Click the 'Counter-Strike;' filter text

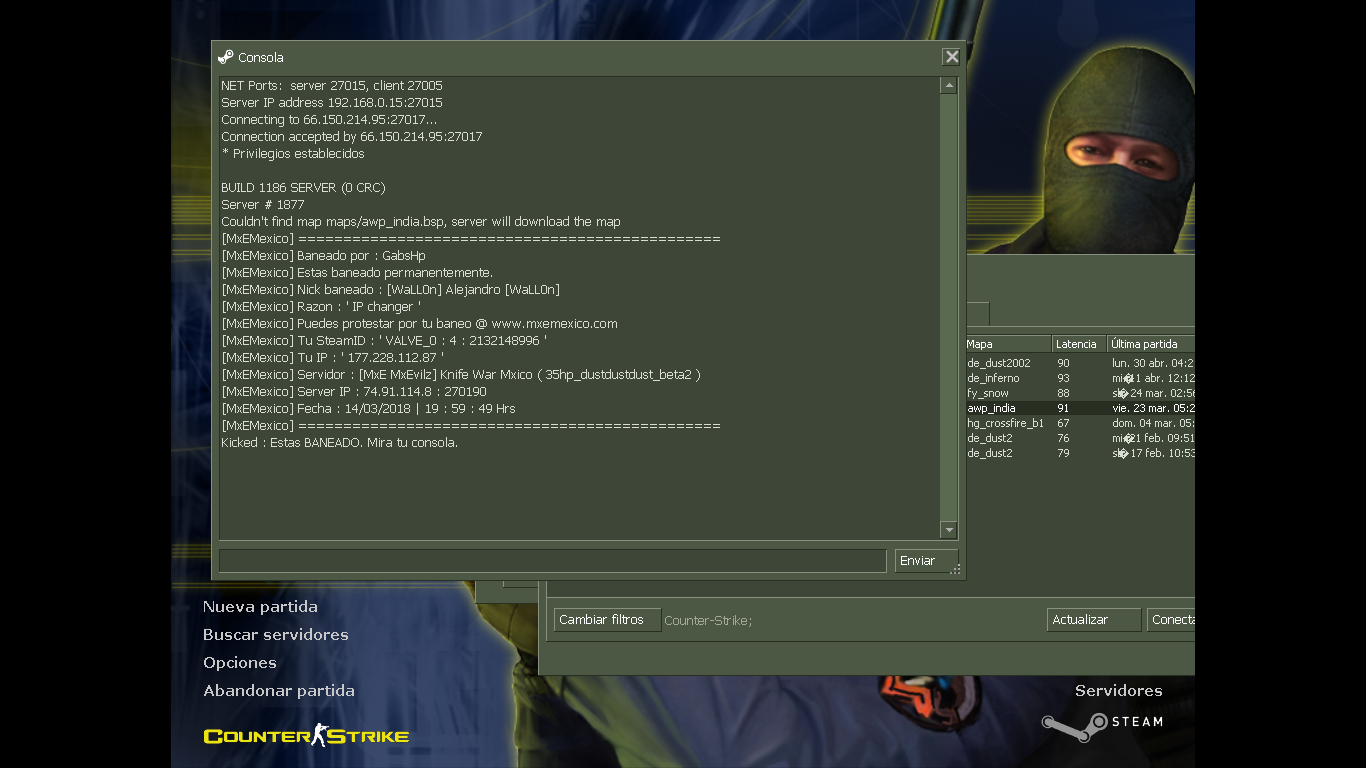[x=708, y=621]
